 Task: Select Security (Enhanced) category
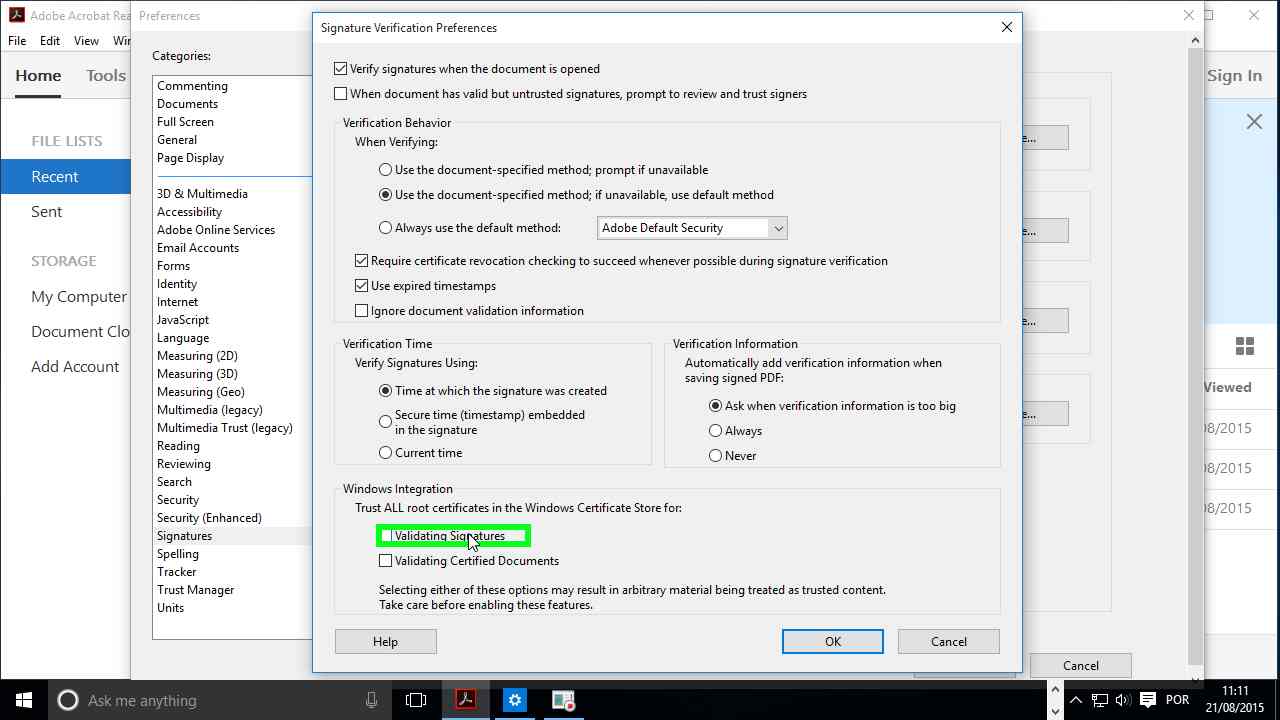[x=209, y=518]
